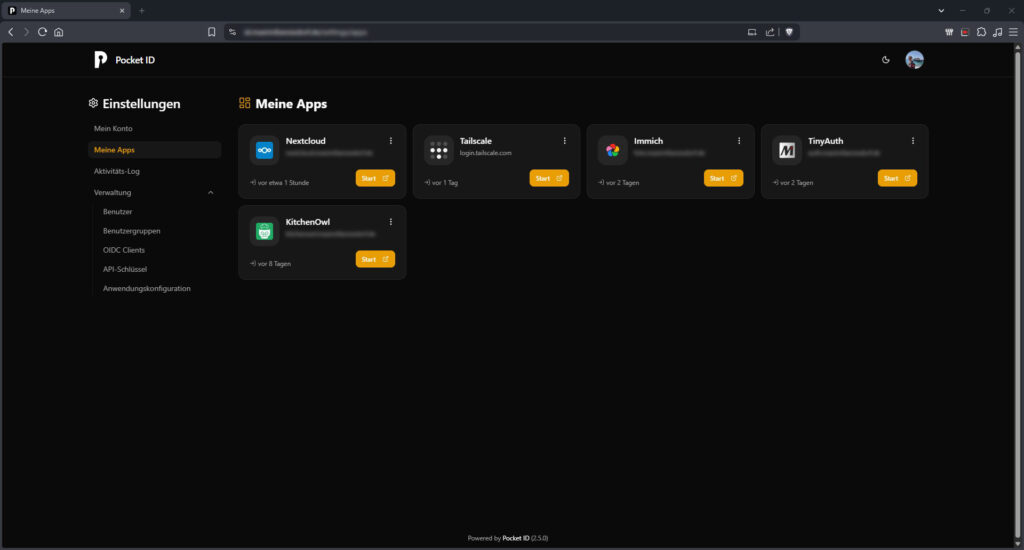
Task: Launch TinyAuth with its Start button
Action: (x=897, y=178)
